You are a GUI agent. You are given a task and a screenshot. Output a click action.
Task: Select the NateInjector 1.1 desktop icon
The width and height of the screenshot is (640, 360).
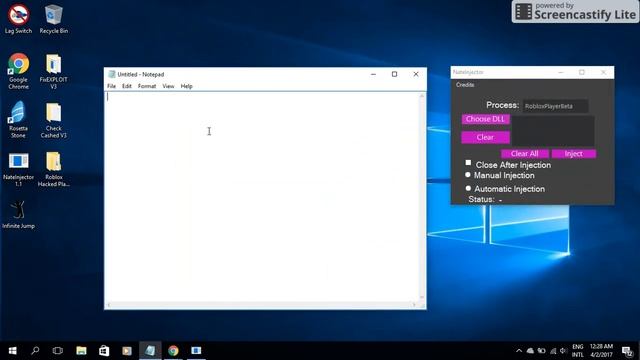pos(18,169)
